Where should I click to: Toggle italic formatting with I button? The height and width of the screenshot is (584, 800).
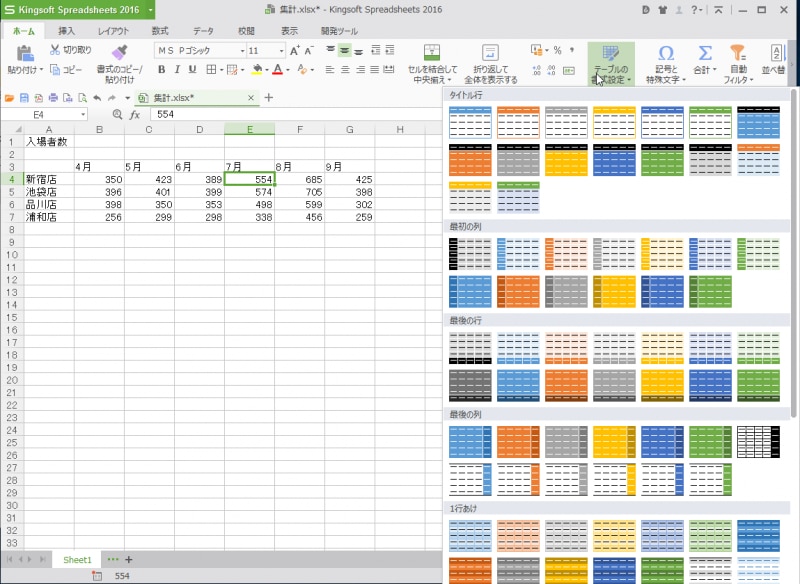coord(177,70)
